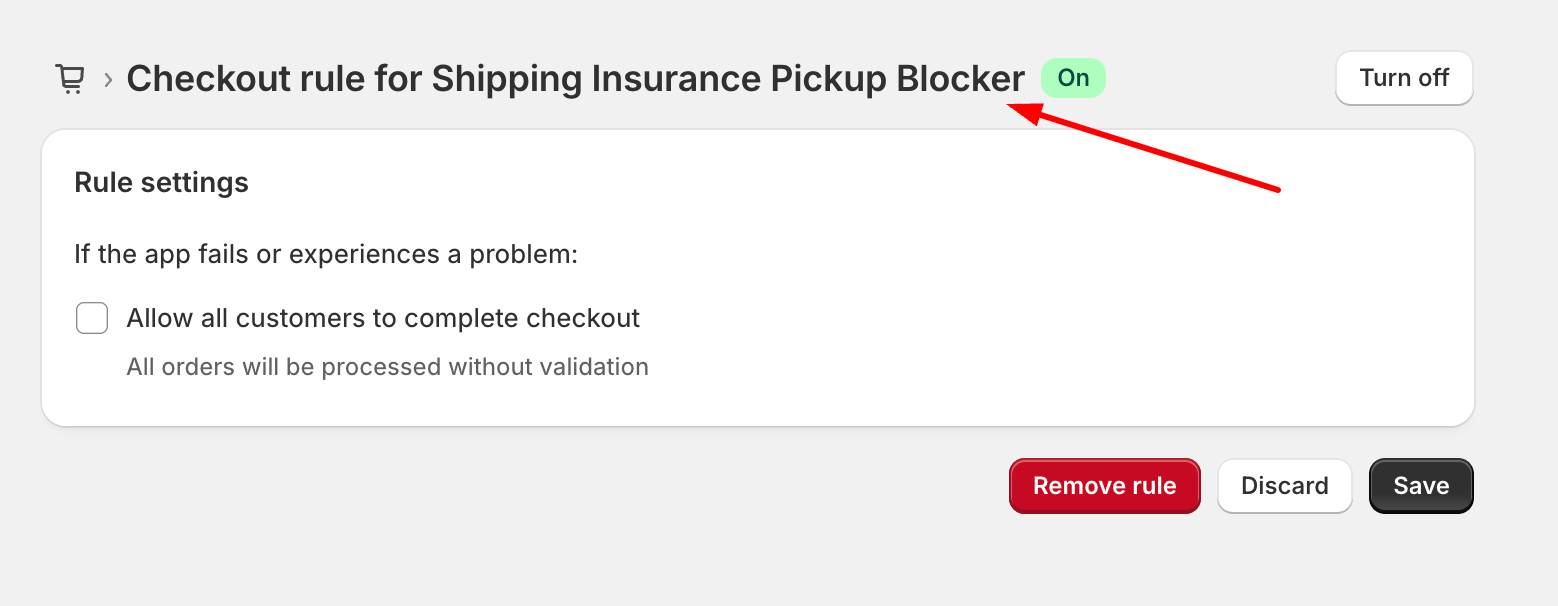Screen dimensions: 1558x606
Task: Enable Allow all customers to complete checkout checkbox
Action: click(x=92, y=319)
